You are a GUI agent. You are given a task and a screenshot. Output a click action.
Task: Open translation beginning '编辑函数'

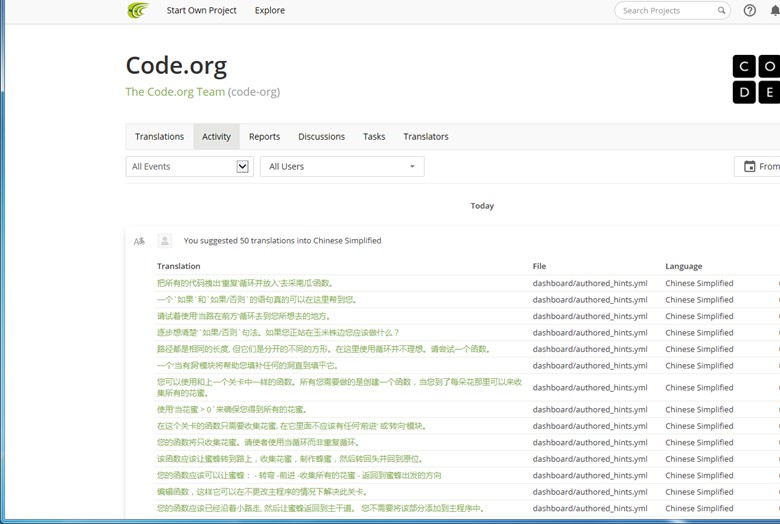pos(262,491)
